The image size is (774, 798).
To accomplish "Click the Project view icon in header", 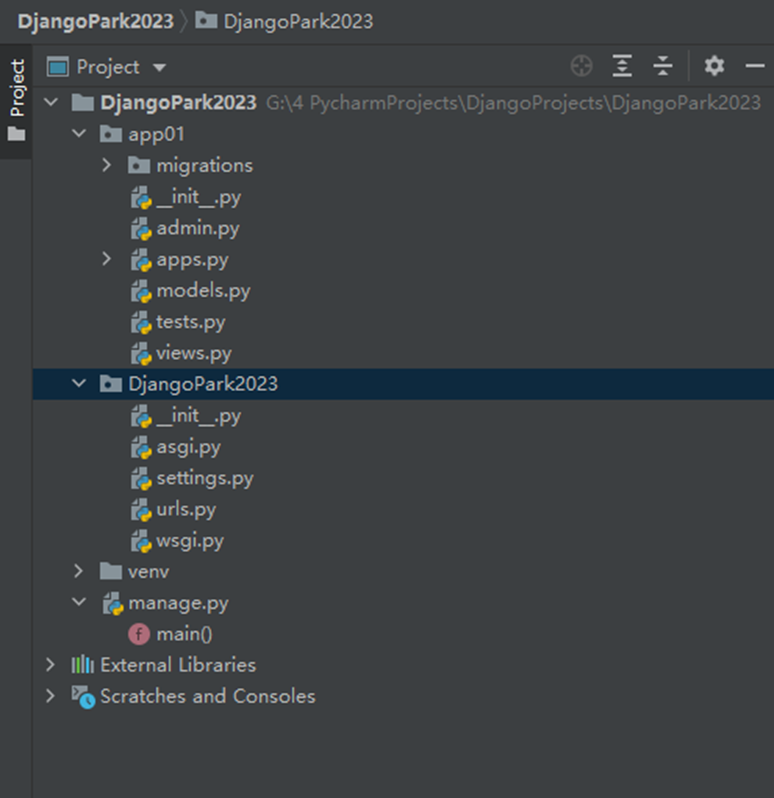I will coord(58,67).
